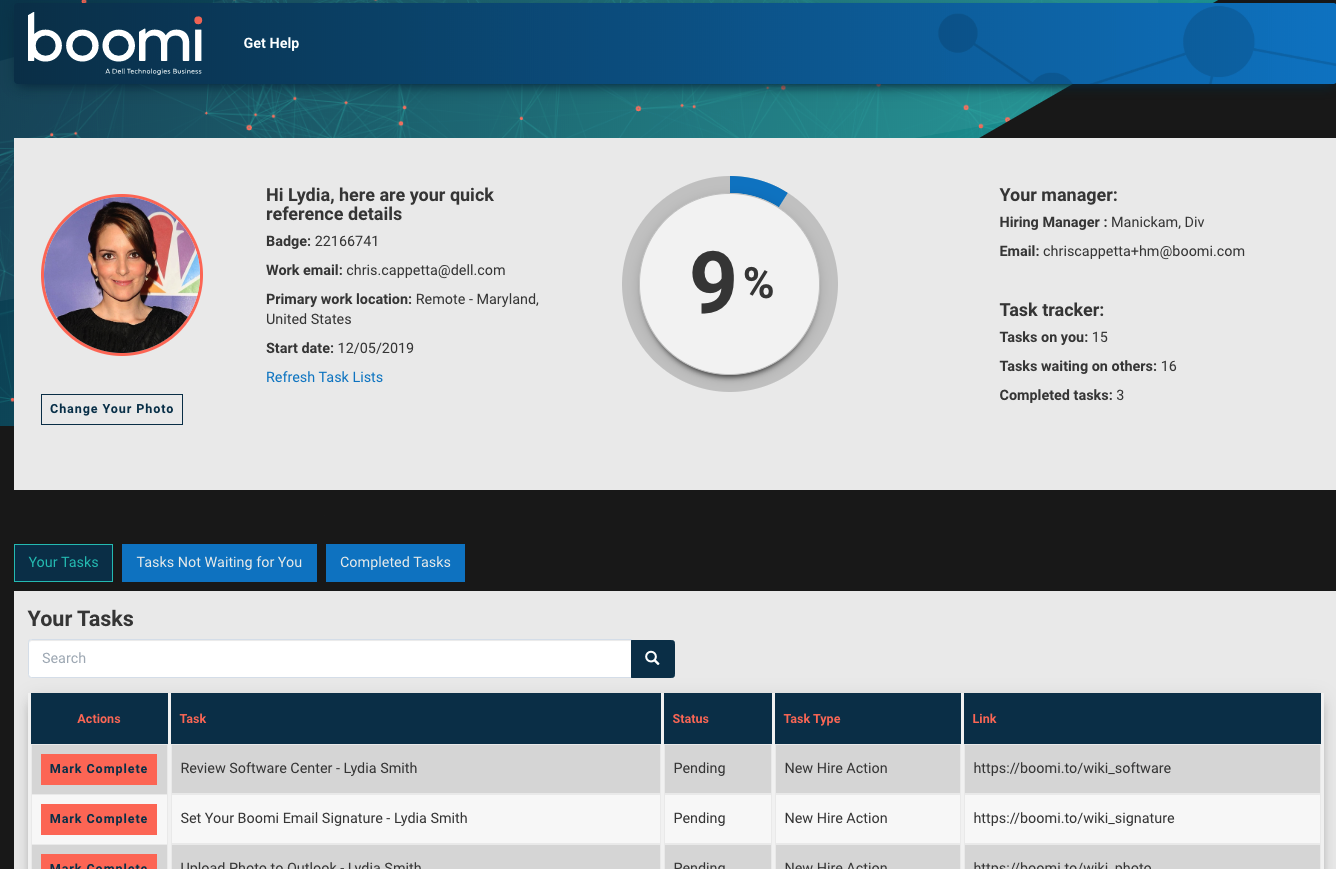Screen dimensions: 1336x869
Task: Click inside the task Search field
Action: (330, 658)
